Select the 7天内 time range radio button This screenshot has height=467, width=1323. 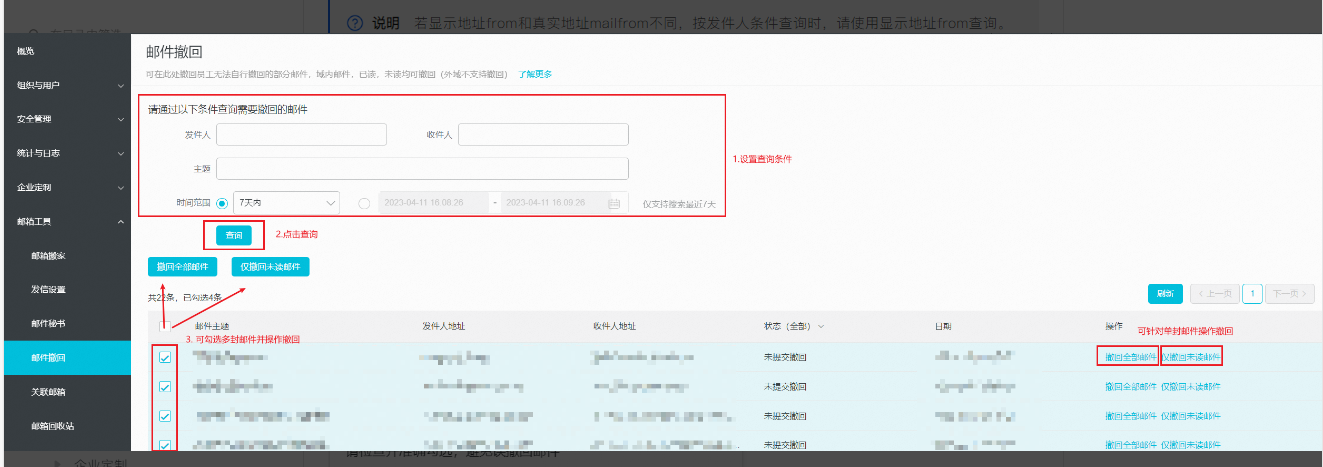[222, 203]
